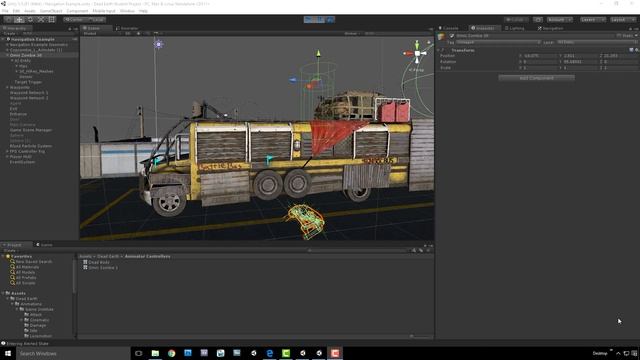Open the Tag dropdown in Inspector

pyautogui.click(x=498, y=42)
